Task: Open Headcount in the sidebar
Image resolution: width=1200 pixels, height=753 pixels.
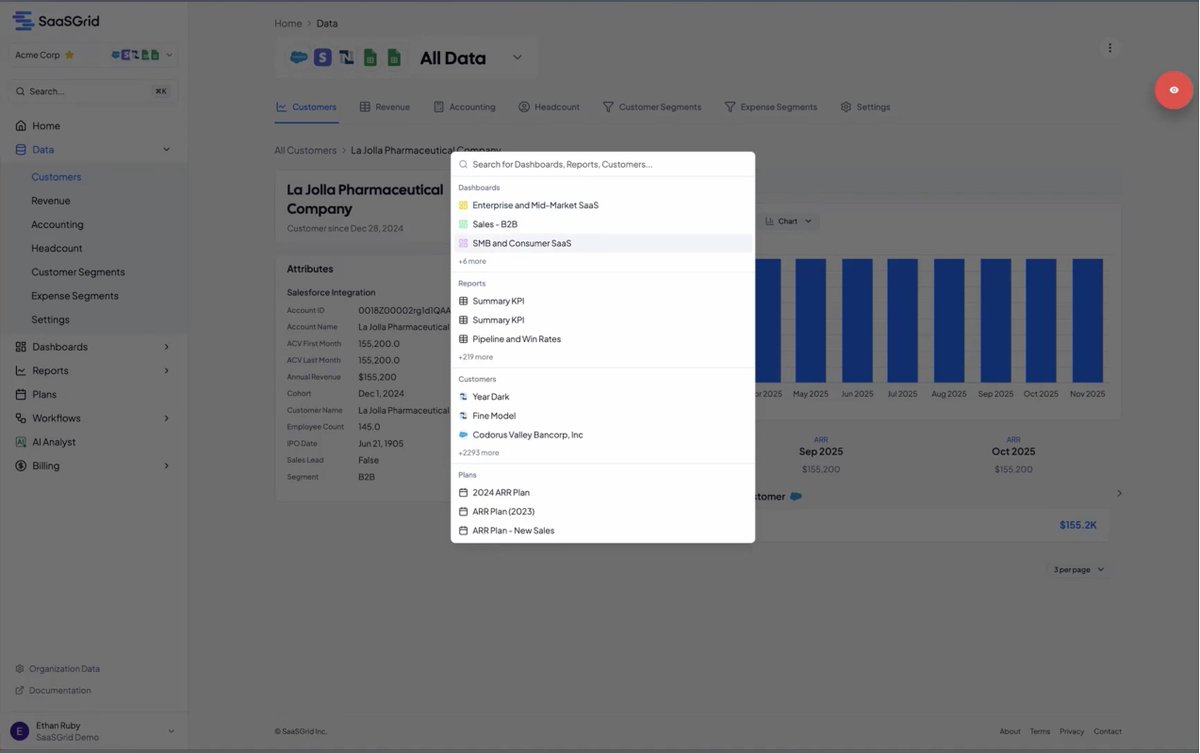Action: click(x=57, y=248)
